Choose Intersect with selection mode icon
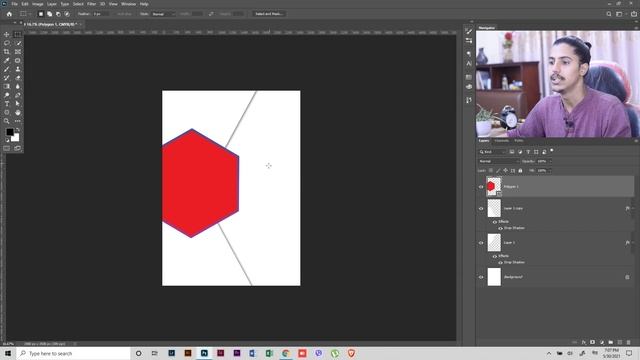This screenshot has height=360, width=640. point(67,14)
